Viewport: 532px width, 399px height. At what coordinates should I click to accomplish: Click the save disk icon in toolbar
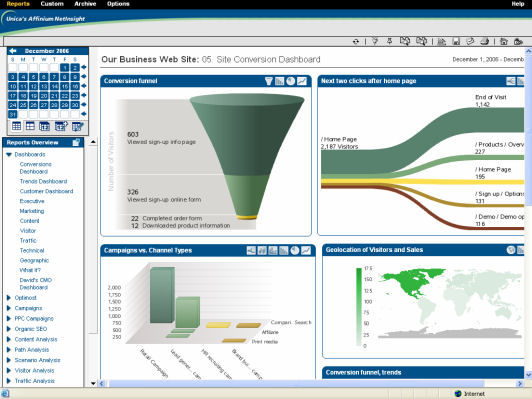(456, 41)
